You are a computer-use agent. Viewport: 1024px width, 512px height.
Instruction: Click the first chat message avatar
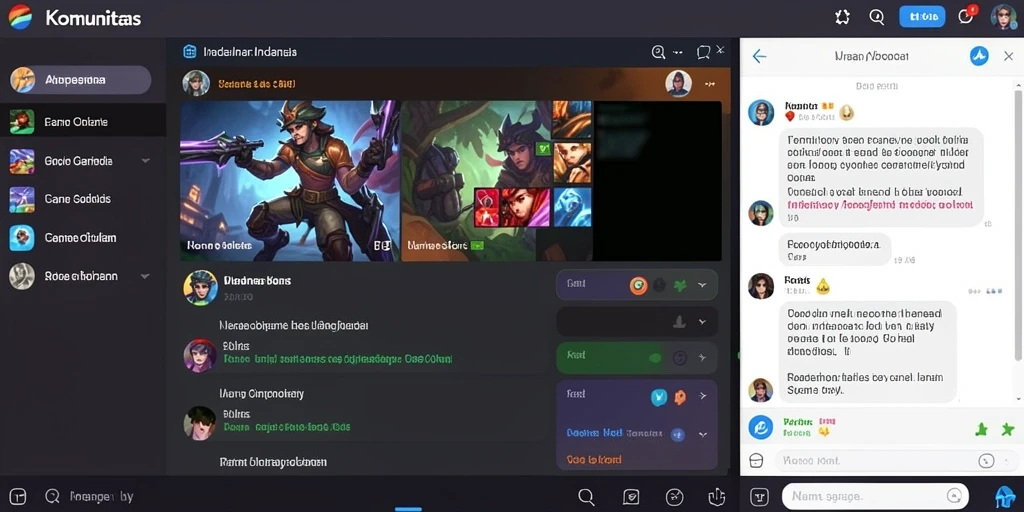tap(761, 112)
